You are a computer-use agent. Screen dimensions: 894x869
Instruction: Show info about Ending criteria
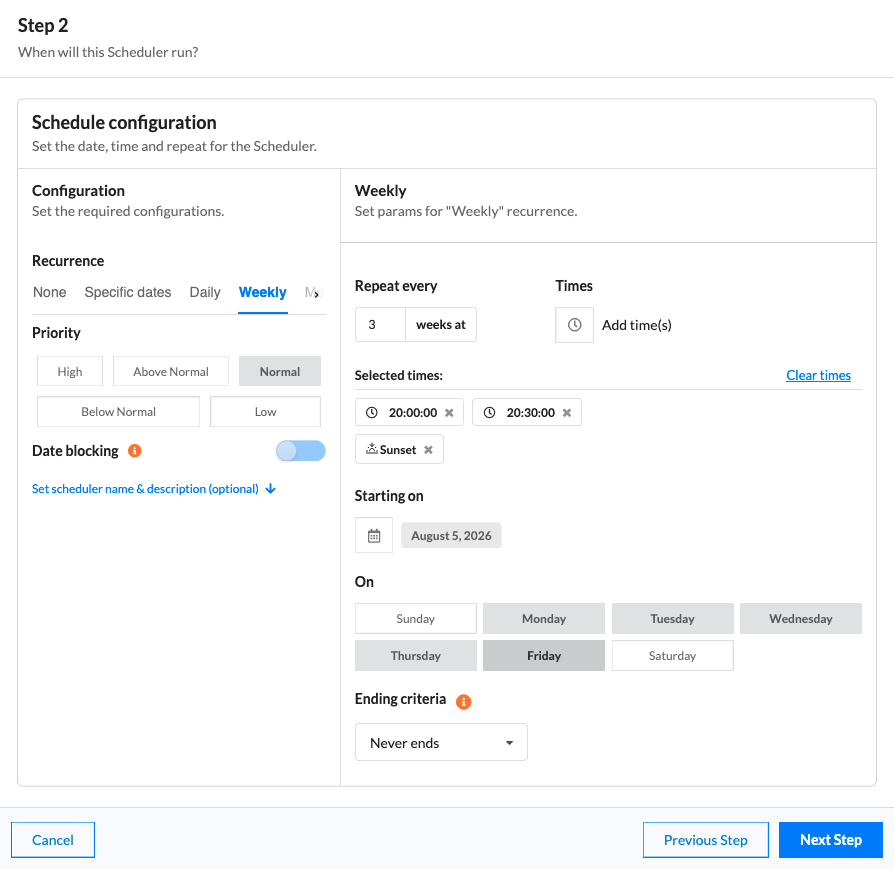point(464,701)
